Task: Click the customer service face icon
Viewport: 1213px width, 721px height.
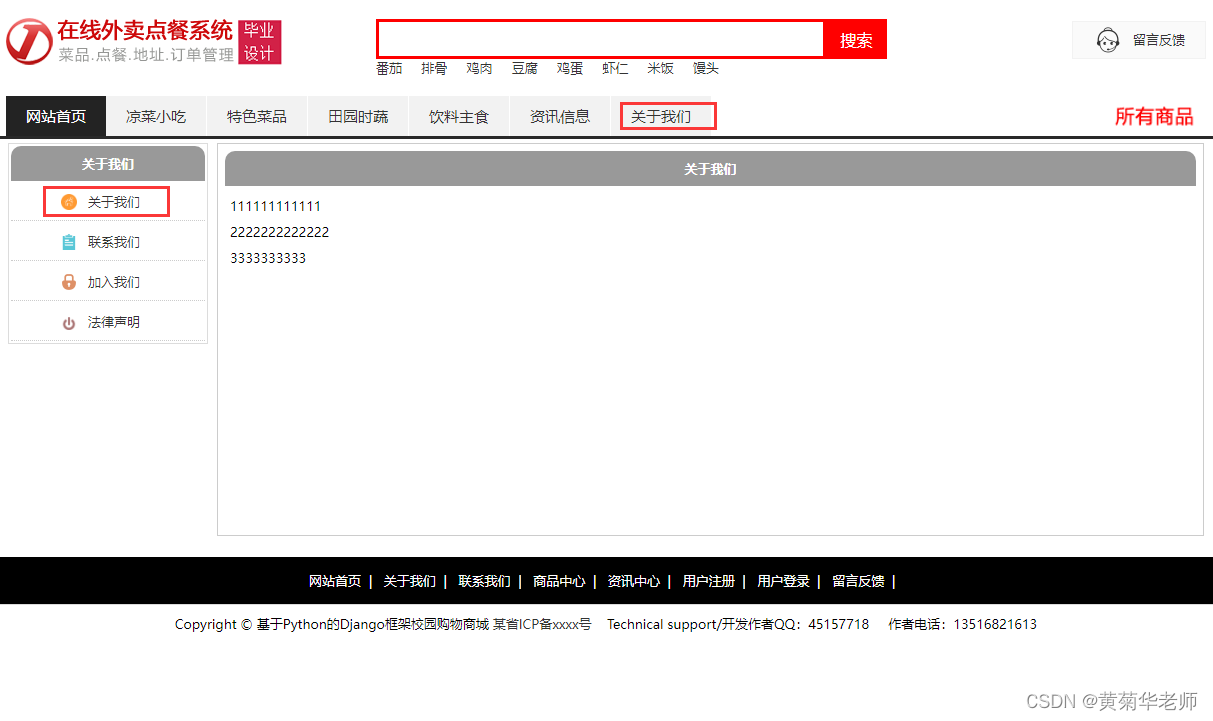Action: tap(1107, 40)
